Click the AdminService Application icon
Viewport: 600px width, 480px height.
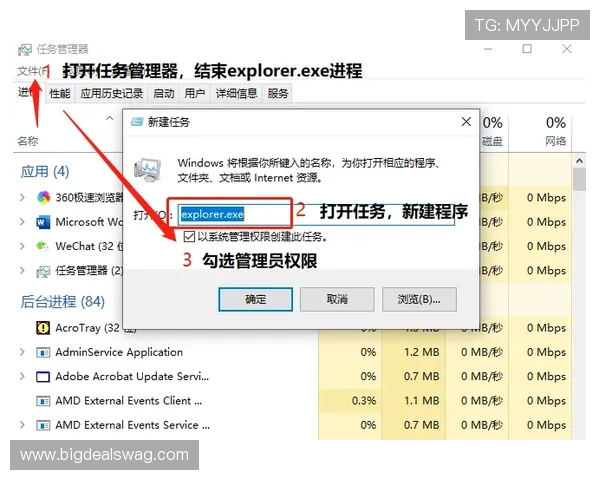43,352
